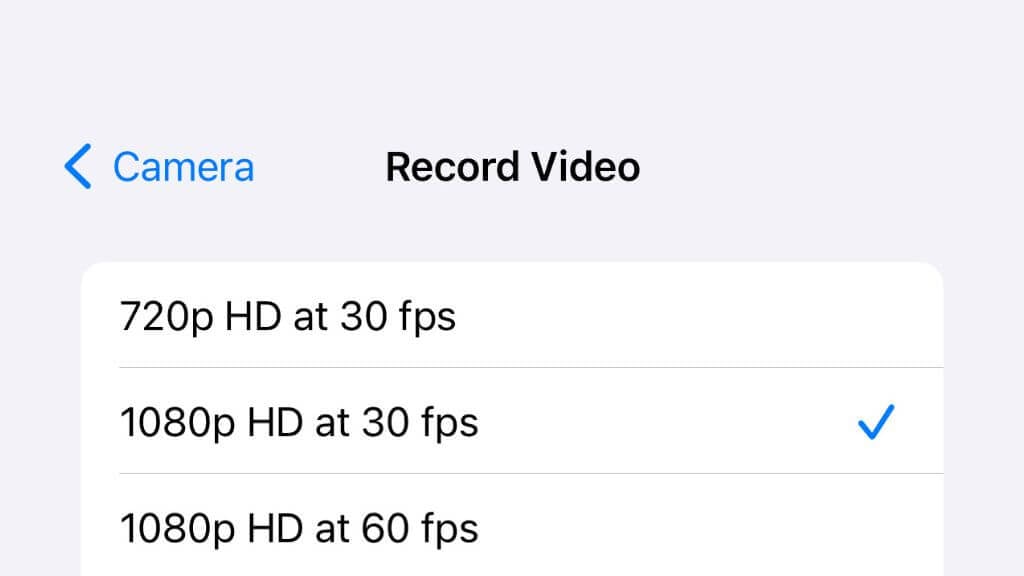Return to the previous Camera screen
Screen dimensions: 1024x576
(x=159, y=167)
